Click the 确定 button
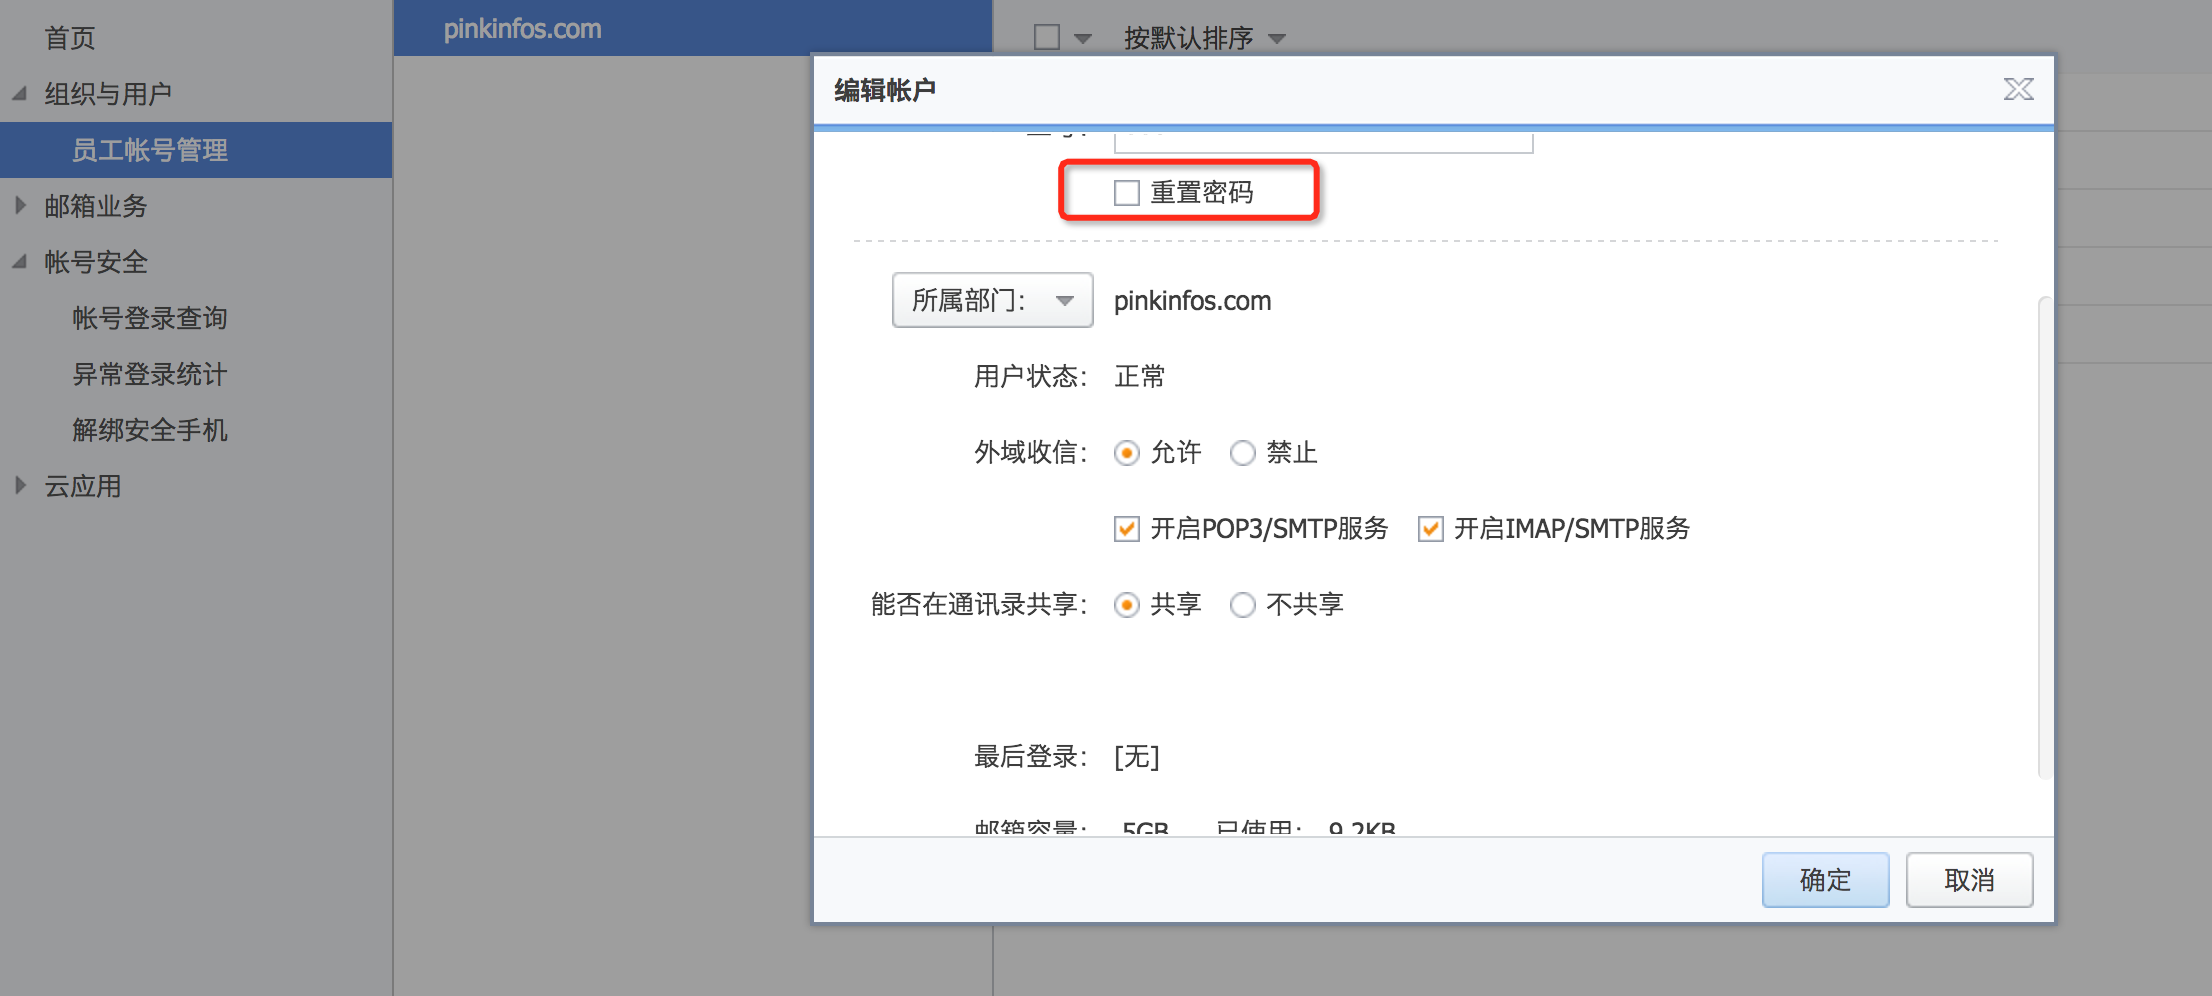The height and width of the screenshot is (996, 2212). click(1825, 880)
